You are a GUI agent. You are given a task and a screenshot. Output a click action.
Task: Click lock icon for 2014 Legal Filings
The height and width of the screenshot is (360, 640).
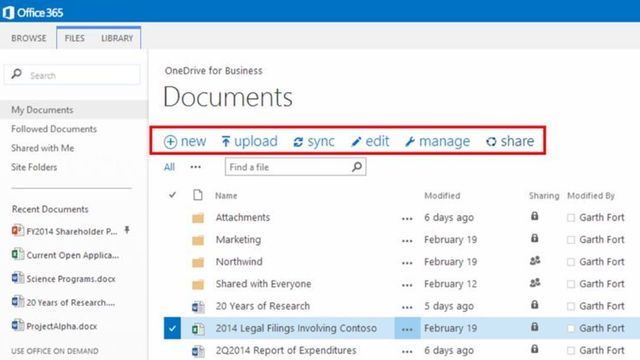[x=534, y=327]
